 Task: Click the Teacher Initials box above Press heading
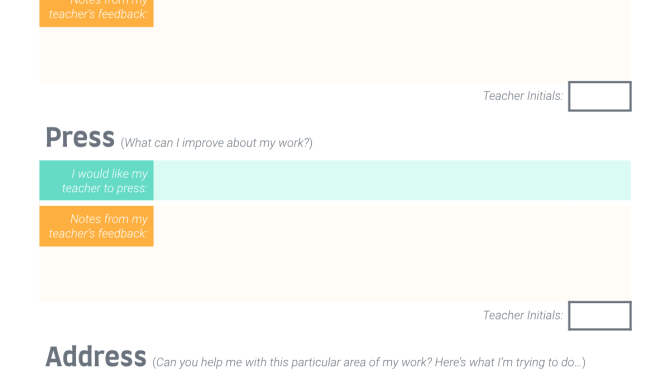click(599, 96)
